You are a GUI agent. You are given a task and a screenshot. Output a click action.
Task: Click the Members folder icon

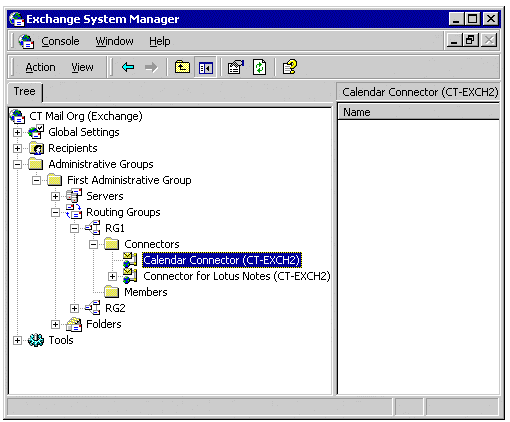(x=112, y=292)
